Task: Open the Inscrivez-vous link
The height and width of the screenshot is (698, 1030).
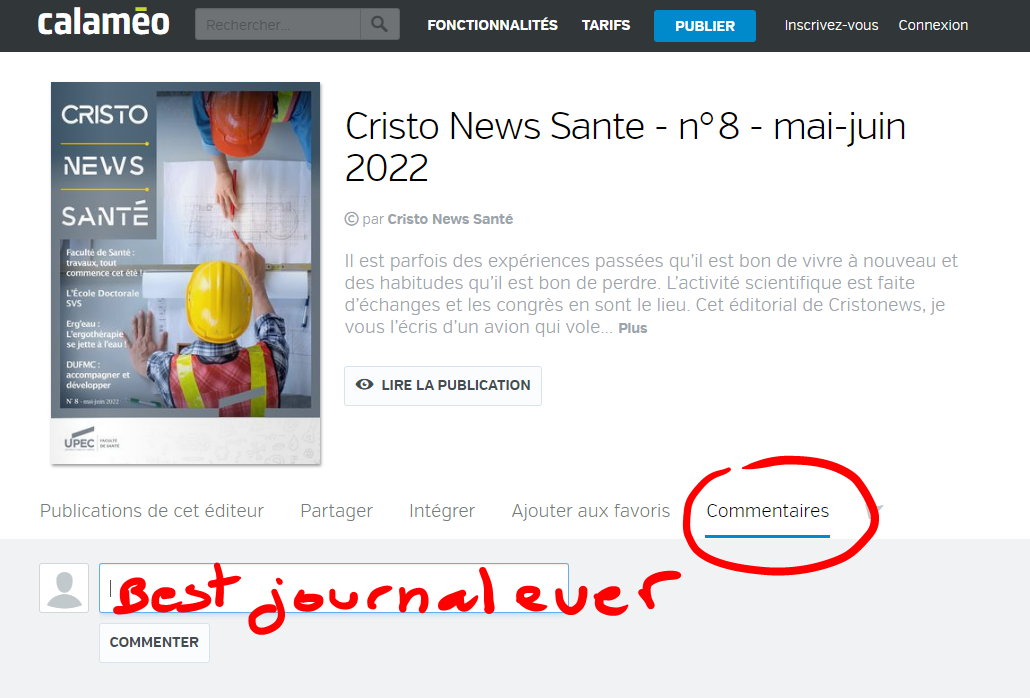Action: 831,25
